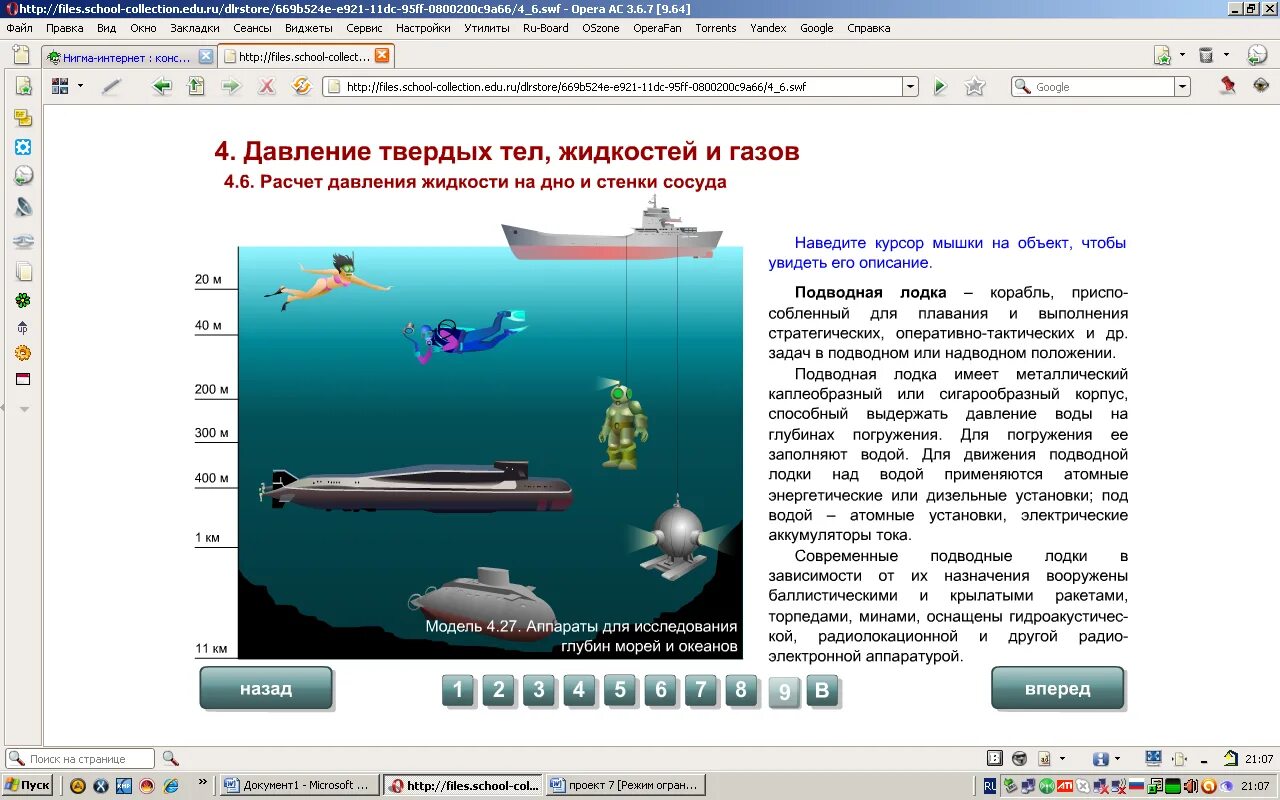Click the find magnifier icon in bottom bar
This screenshot has width=1280, height=800.
pos(170,759)
